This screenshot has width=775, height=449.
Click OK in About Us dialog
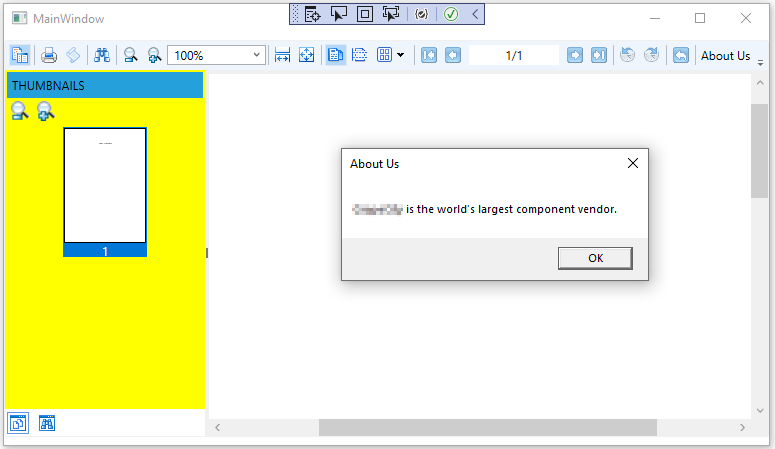point(595,258)
